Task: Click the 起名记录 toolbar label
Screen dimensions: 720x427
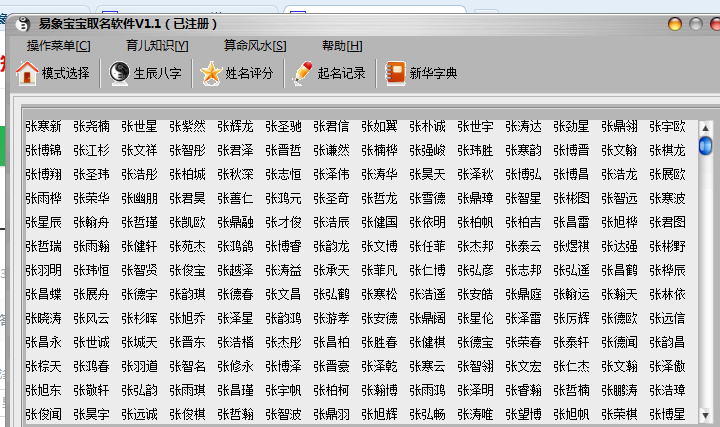Action: point(342,73)
